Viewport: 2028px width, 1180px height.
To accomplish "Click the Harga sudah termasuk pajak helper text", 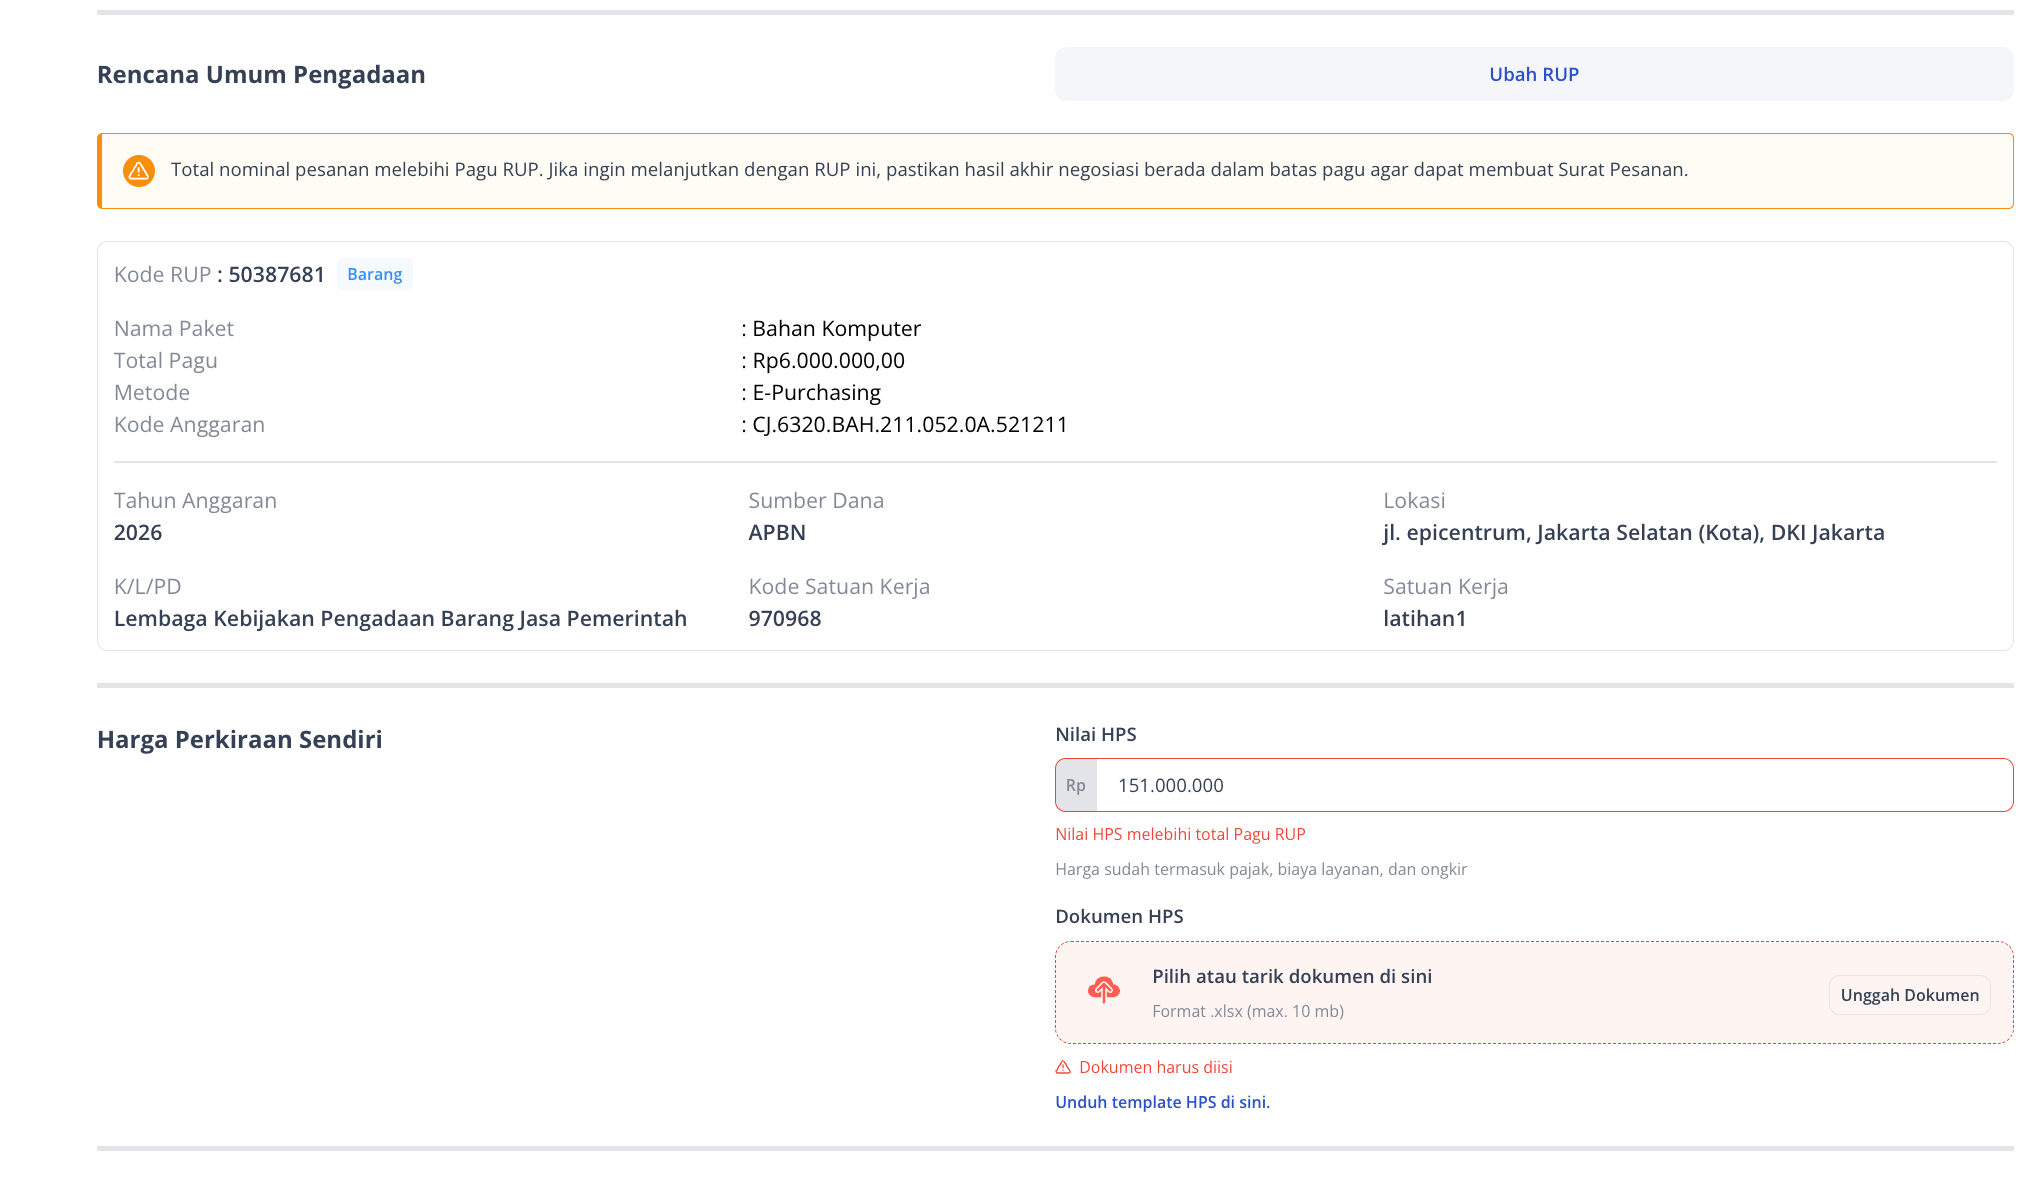I will [1260, 869].
